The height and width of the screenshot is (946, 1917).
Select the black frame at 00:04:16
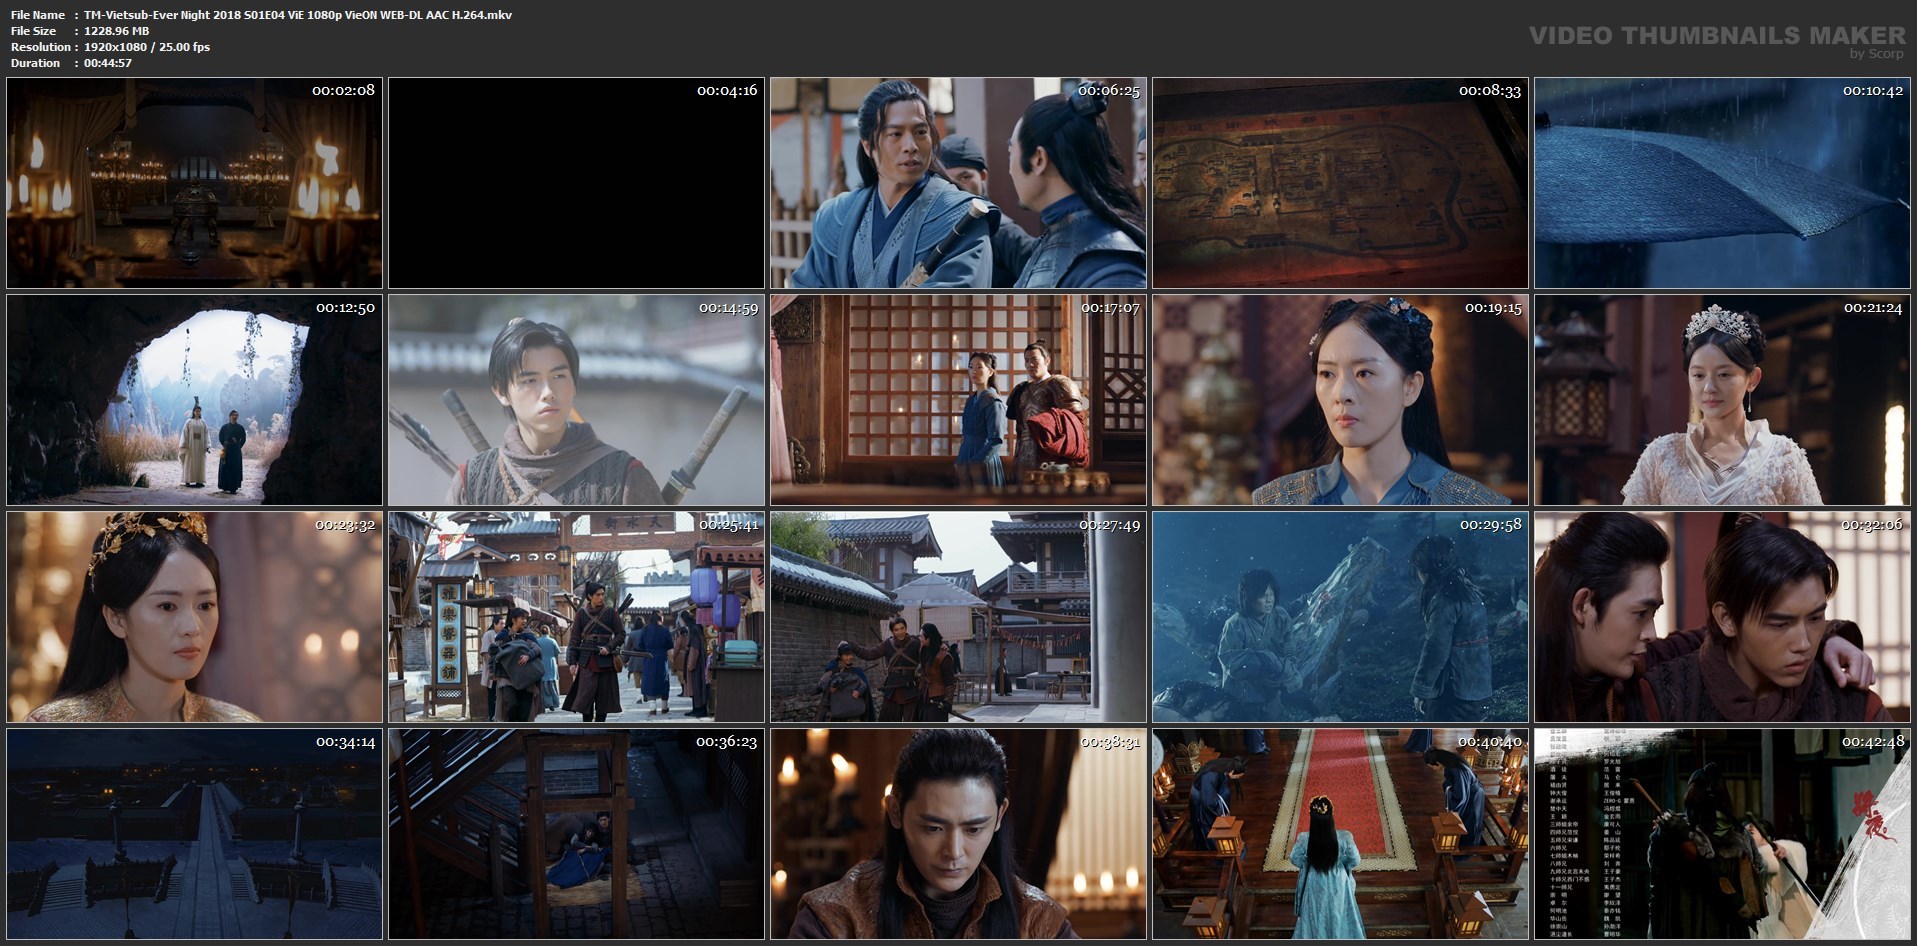pyautogui.click(x=576, y=183)
